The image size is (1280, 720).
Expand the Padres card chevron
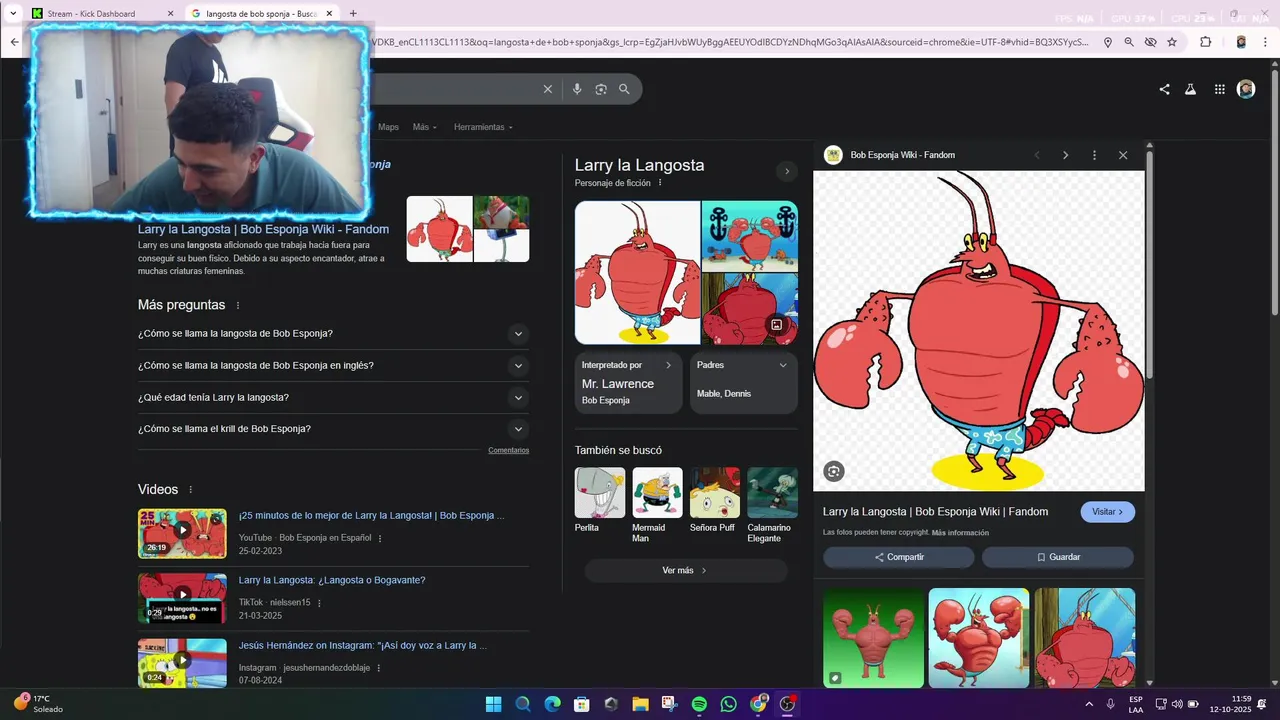click(783, 365)
